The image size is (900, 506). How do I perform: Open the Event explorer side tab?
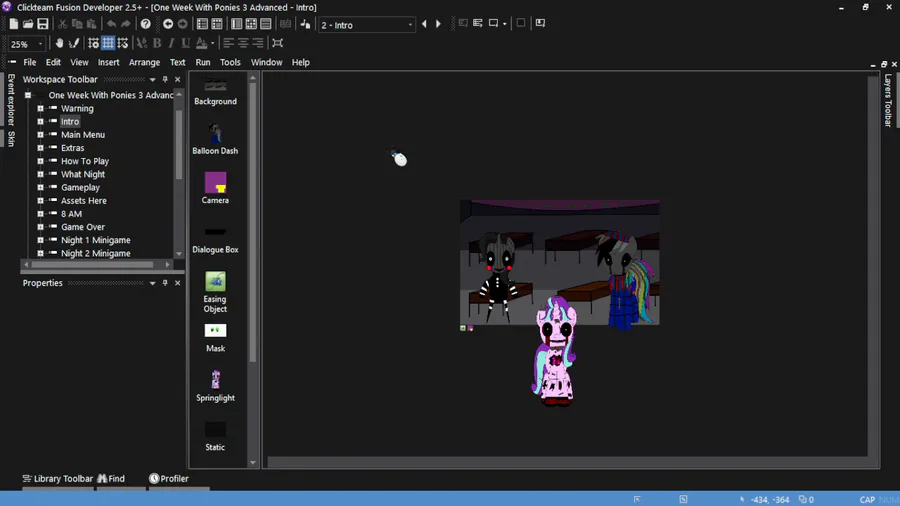pos(11,99)
